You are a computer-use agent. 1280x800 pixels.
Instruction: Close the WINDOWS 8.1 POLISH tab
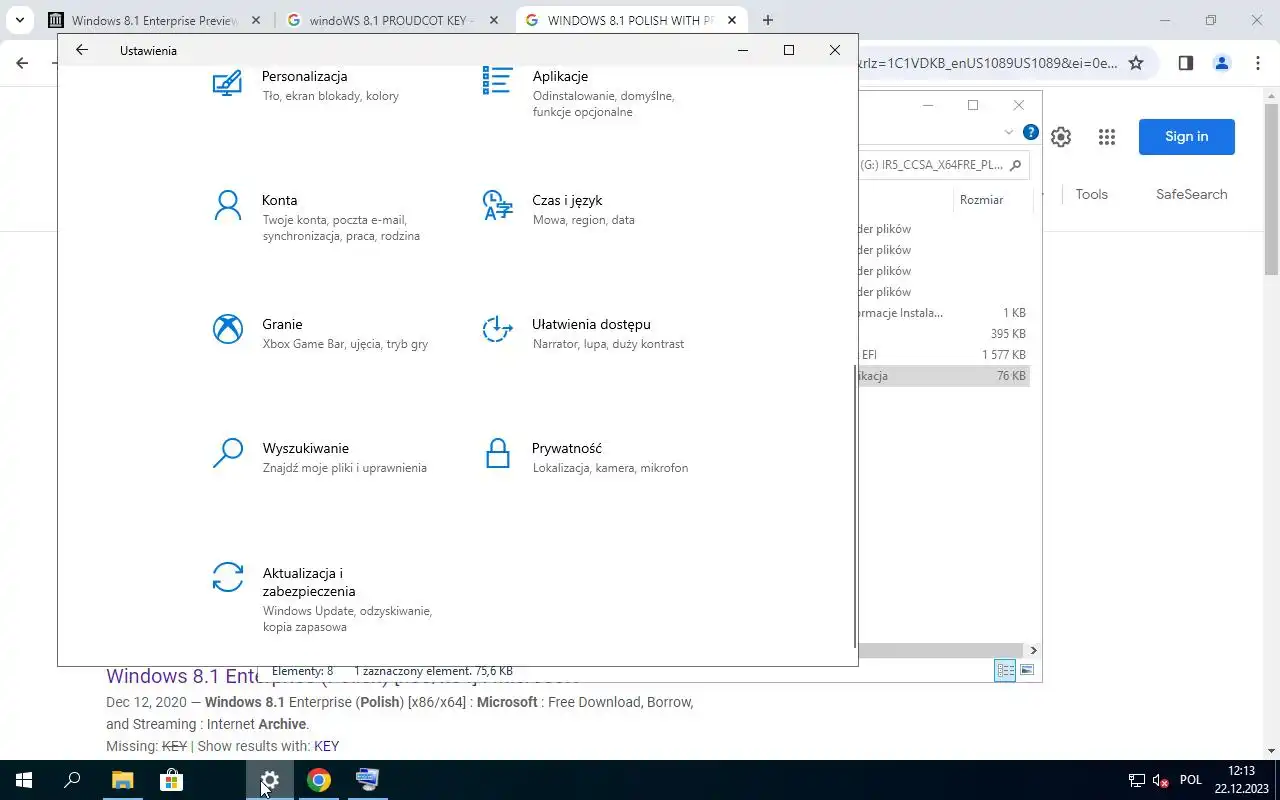(732, 20)
